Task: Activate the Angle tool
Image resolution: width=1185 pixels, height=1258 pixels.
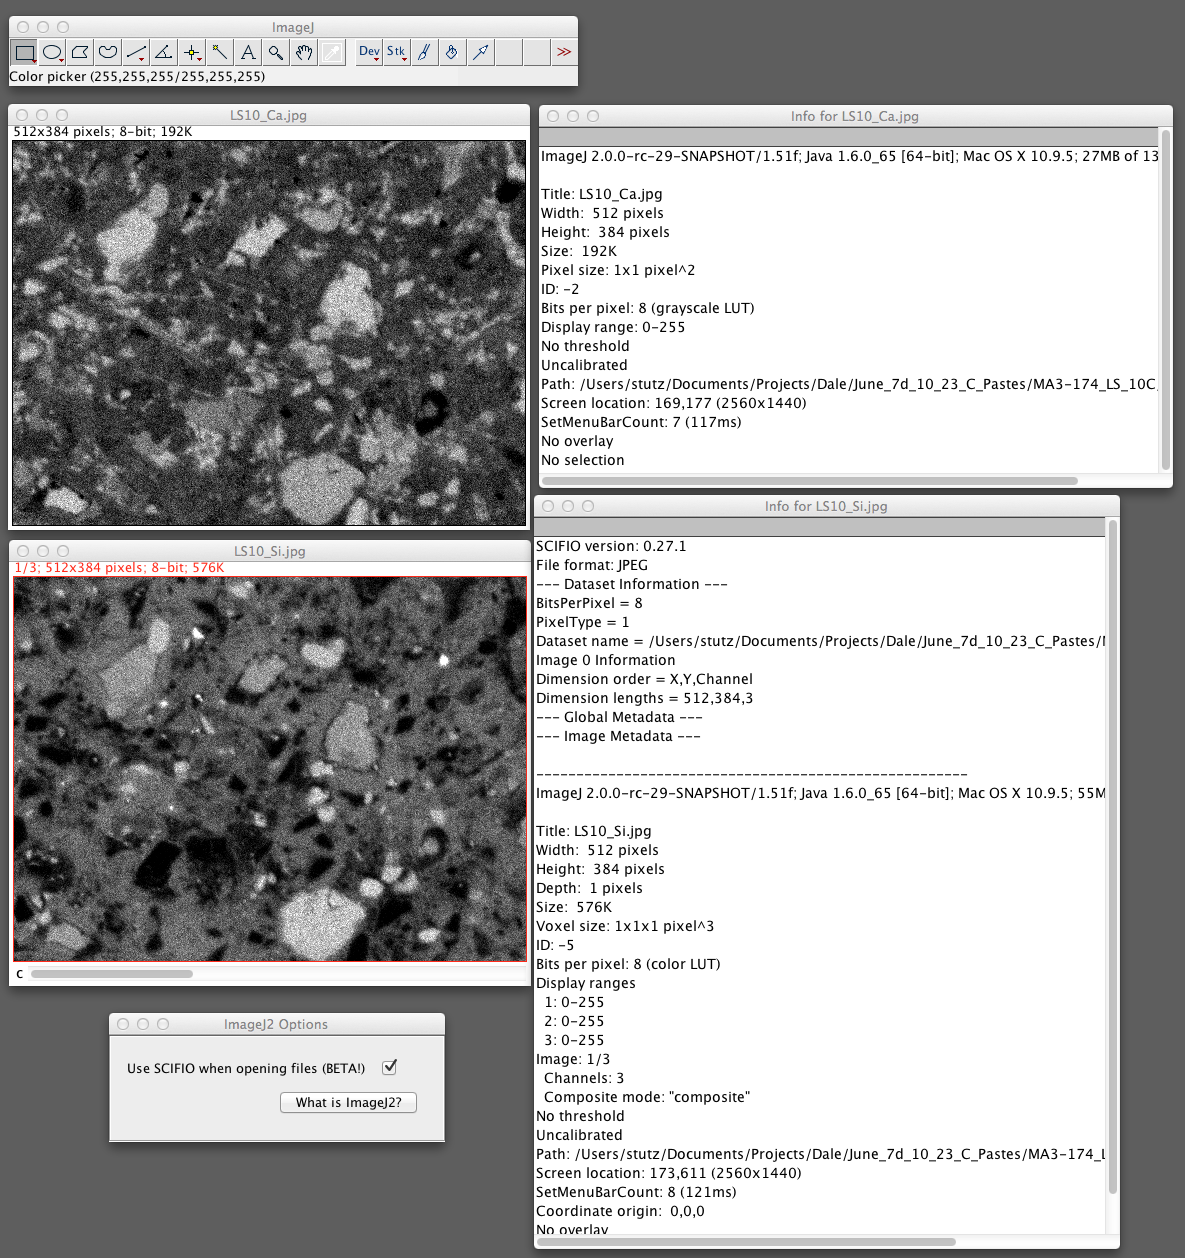Action: [x=164, y=52]
